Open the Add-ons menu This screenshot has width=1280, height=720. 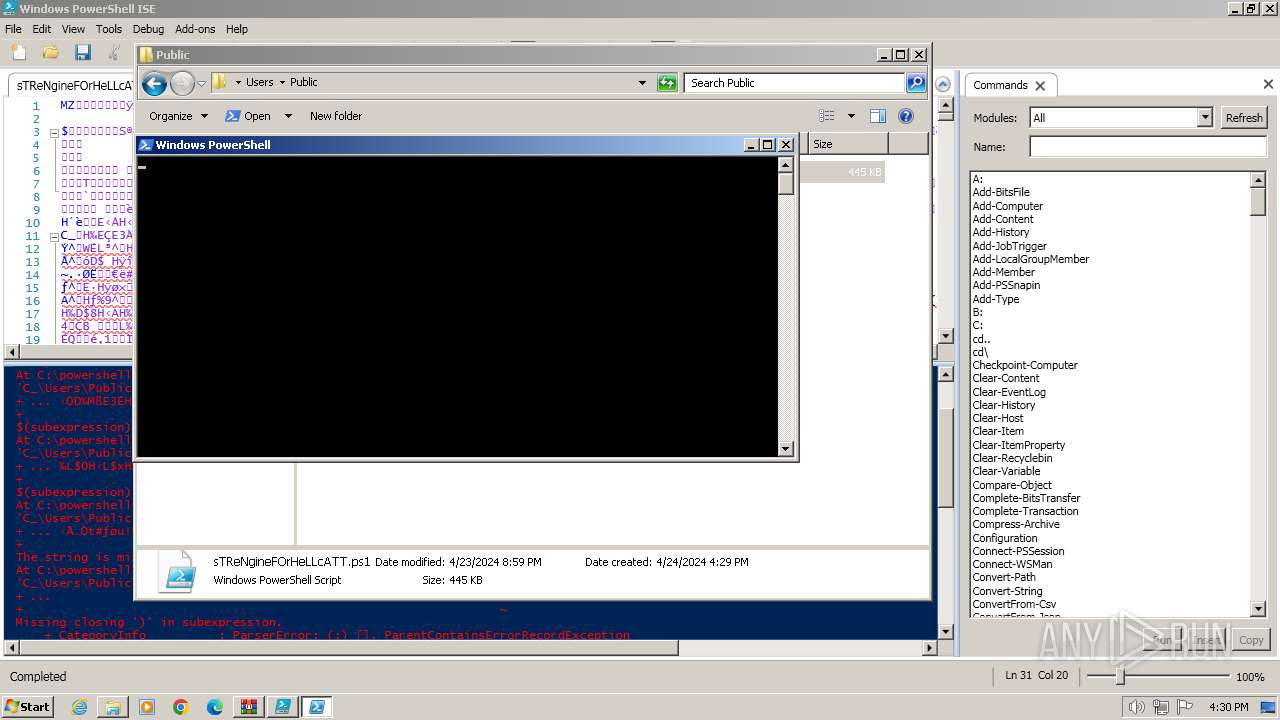195,29
